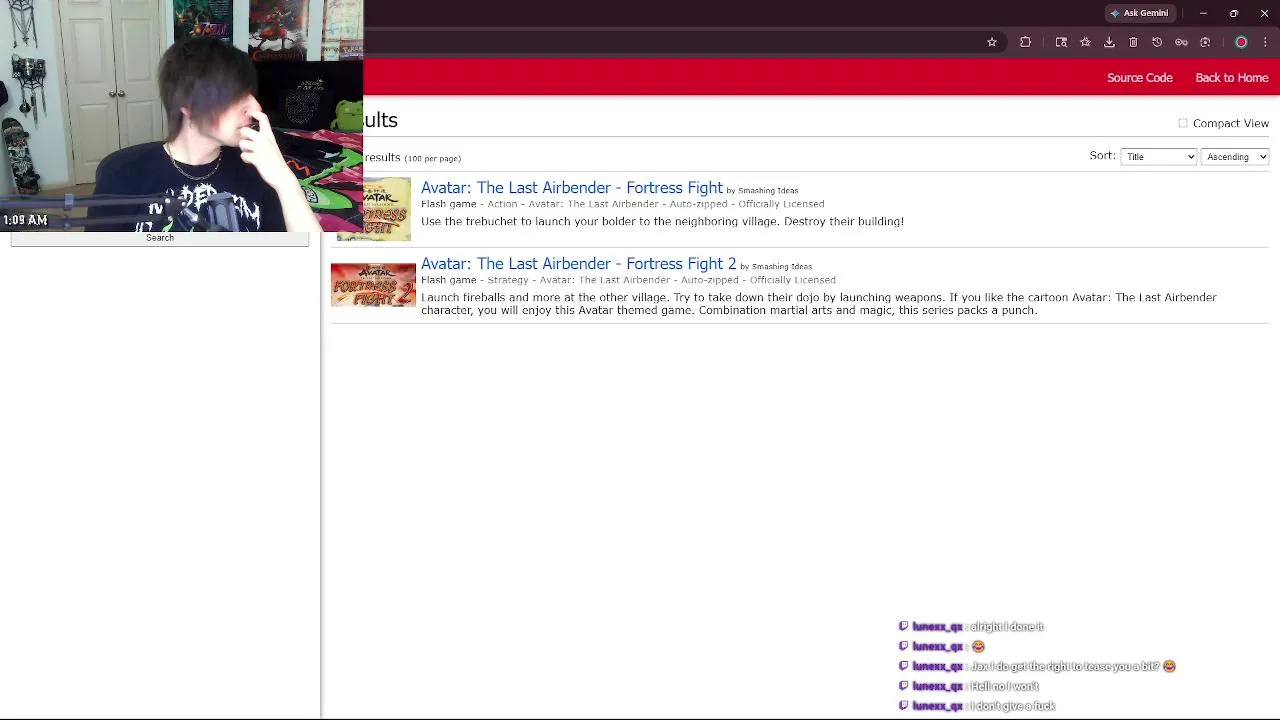The width and height of the screenshot is (1280, 720).
Task: Click the Fortress Fight 2 thumbnail image
Action: [x=373, y=285]
